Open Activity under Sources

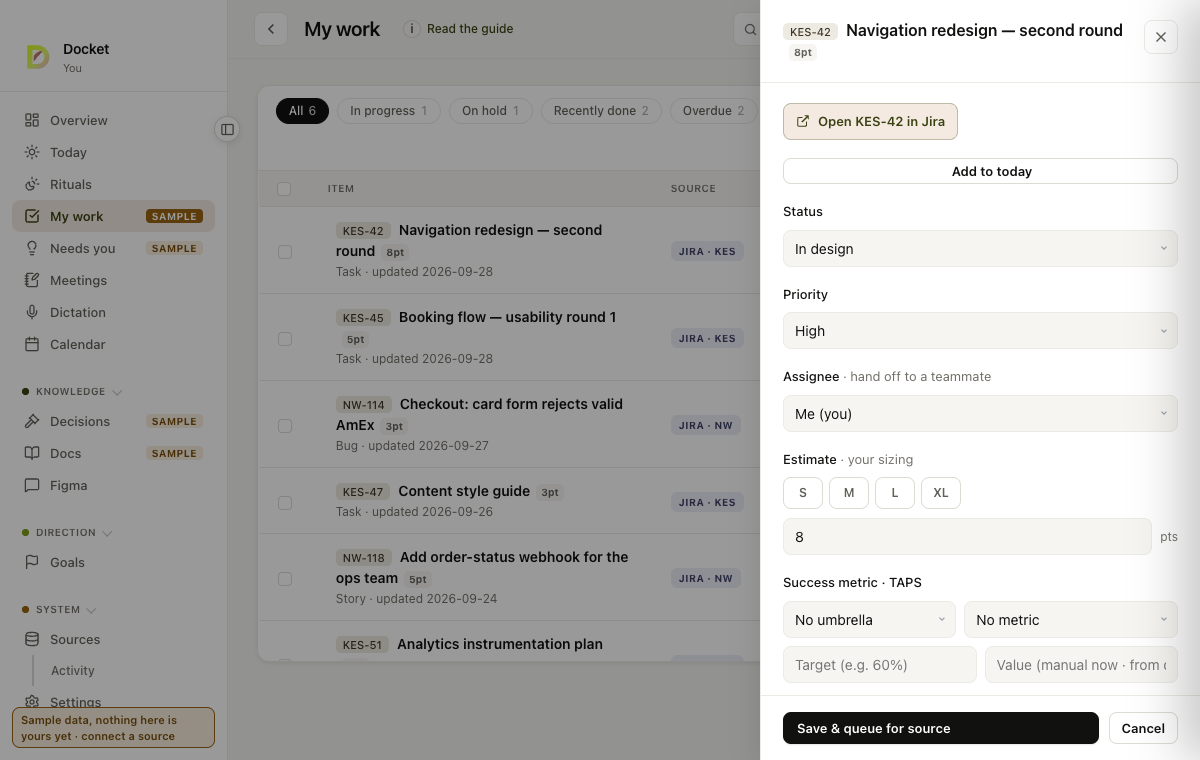pyautogui.click(x=73, y=671)
